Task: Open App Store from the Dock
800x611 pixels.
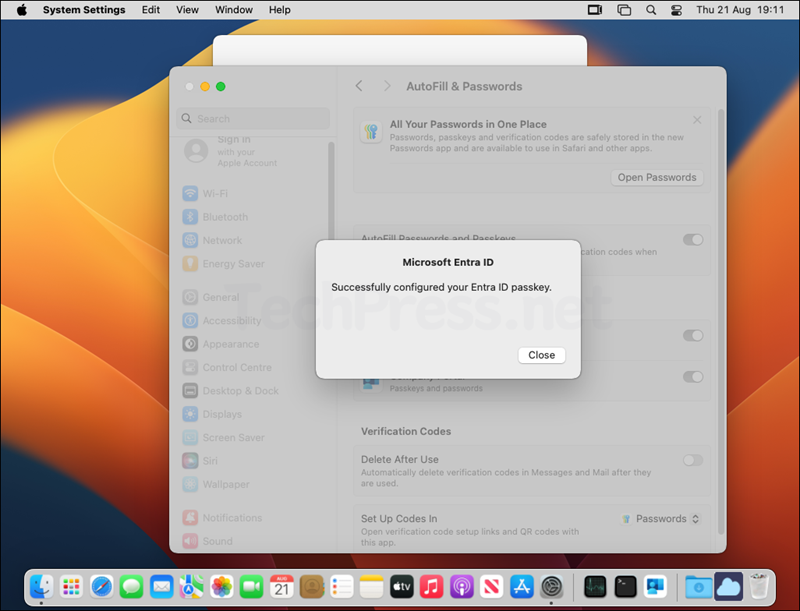Action: click(x=521, y=587)
